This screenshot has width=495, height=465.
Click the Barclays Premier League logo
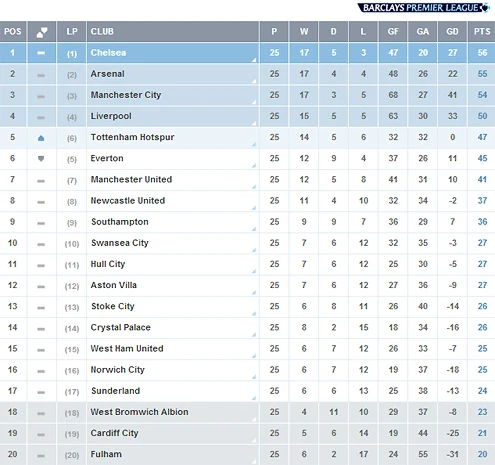click(423, 7)
